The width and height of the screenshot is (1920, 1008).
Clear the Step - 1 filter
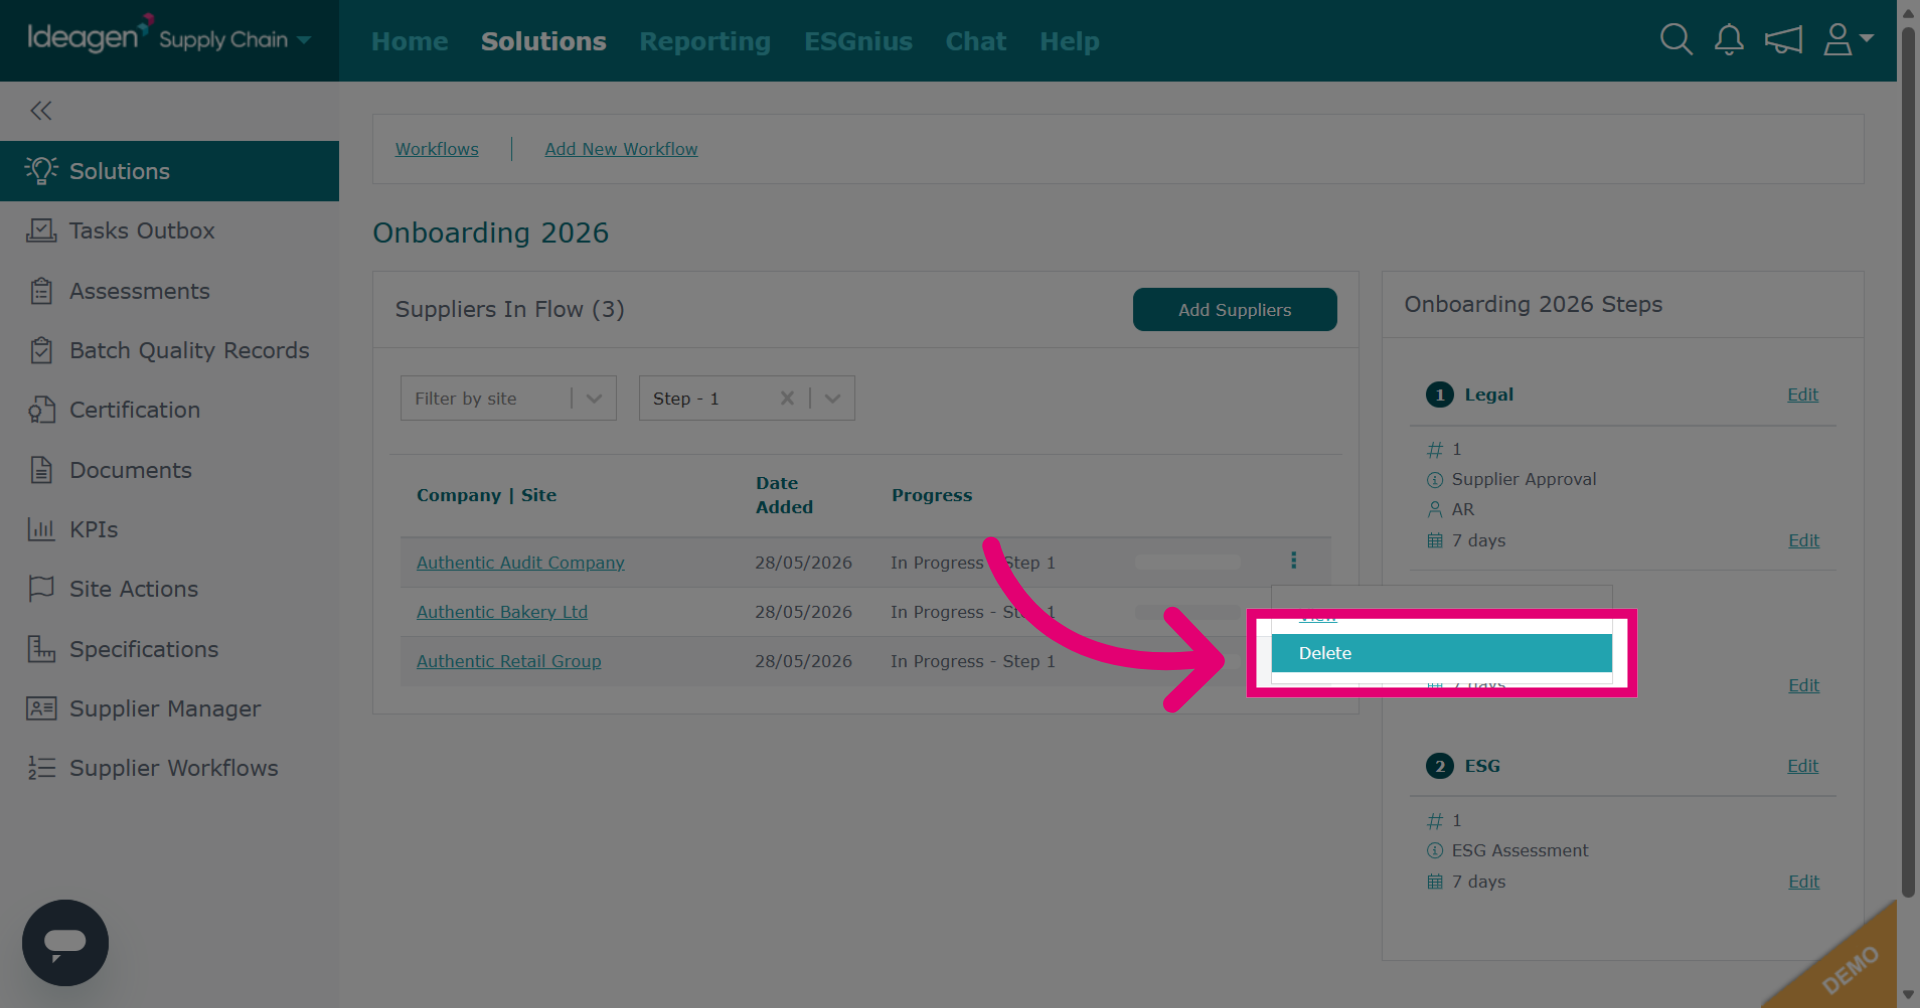(x=787, y=398)
